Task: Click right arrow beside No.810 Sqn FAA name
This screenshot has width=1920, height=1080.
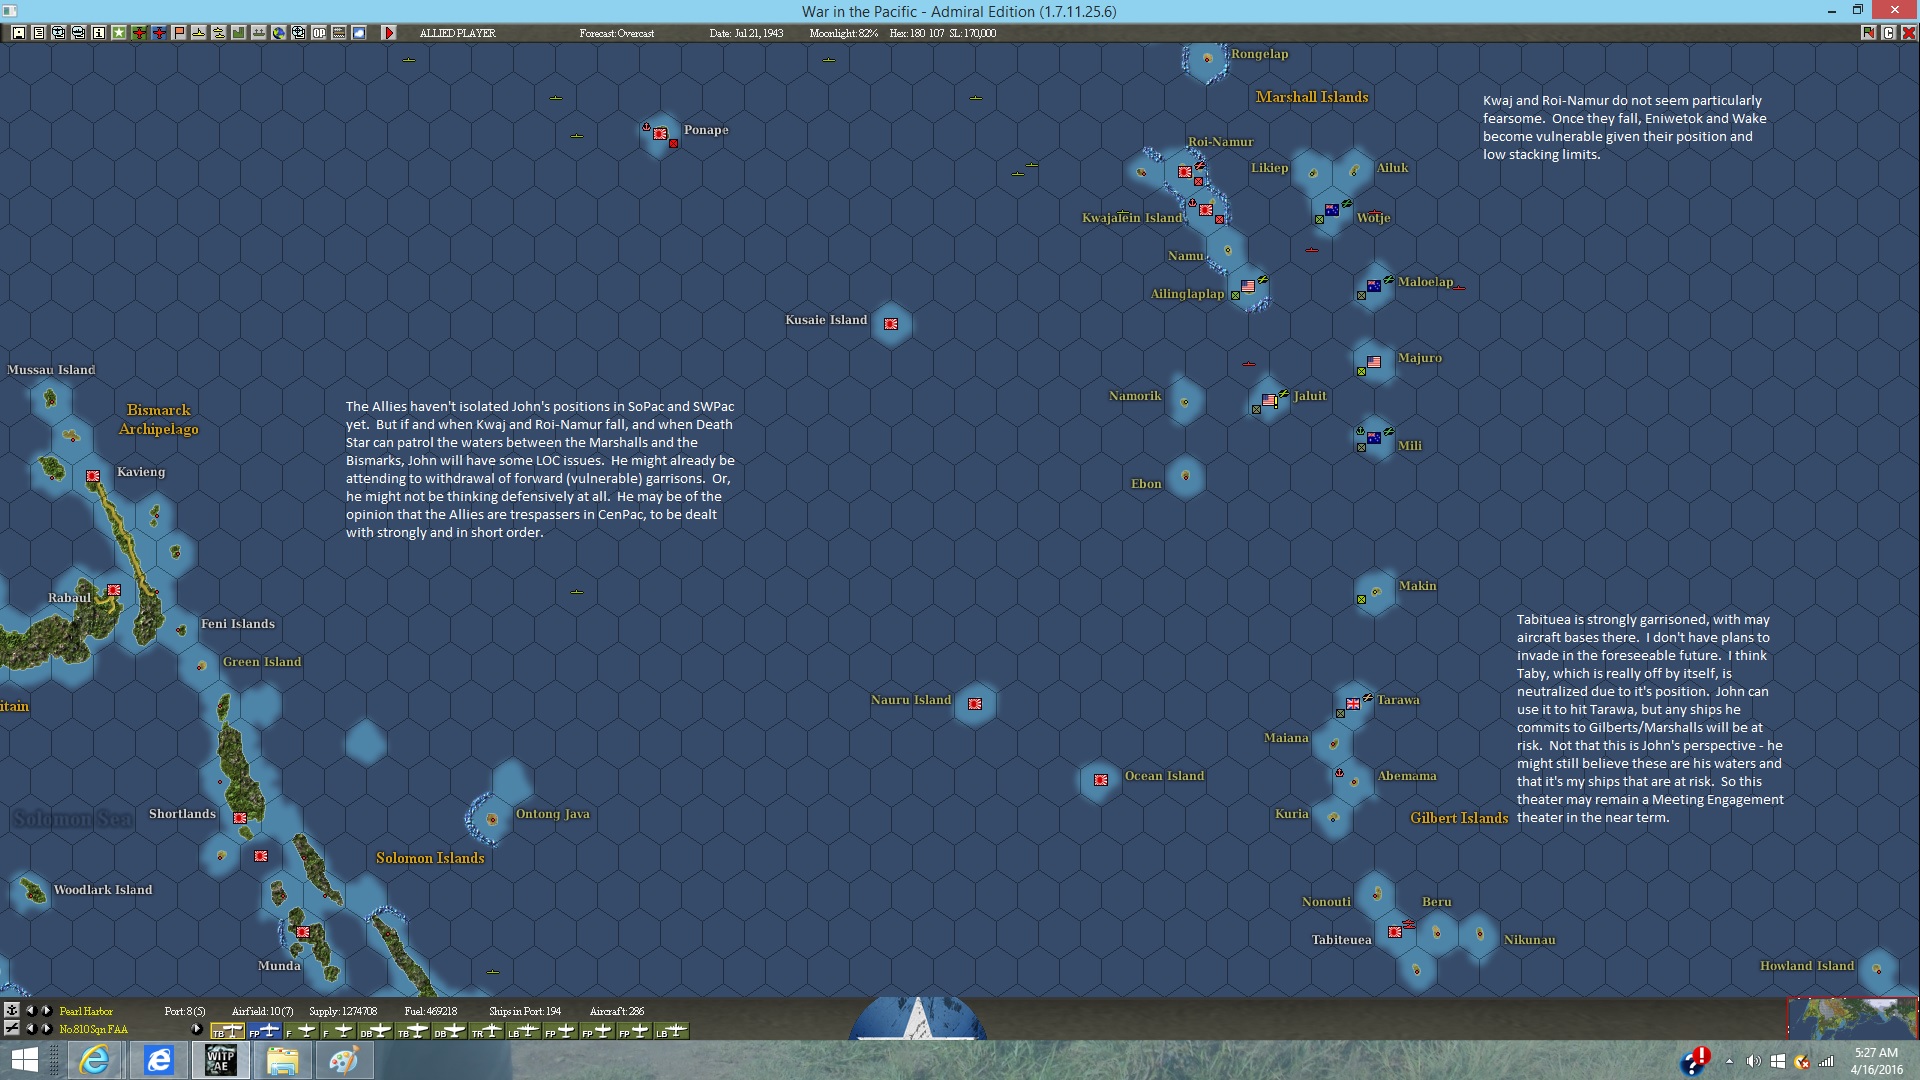Action: [x=46, y=1028]
